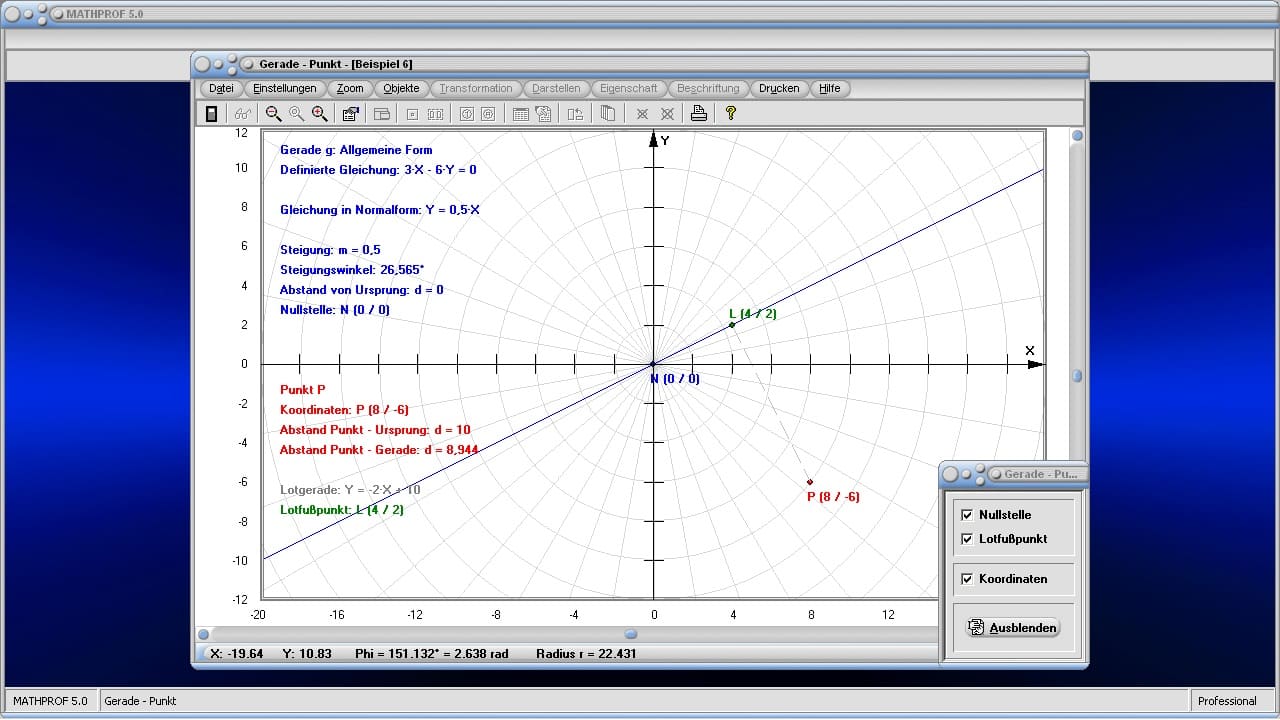Click the grayed-out Beschriftung menu

tap(708, 88)
